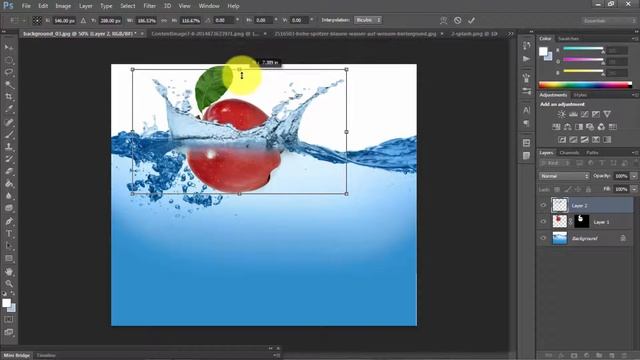The image size is (640, 360).
Task: Click the foreground color swatch in toolbox
Action: 6,303
